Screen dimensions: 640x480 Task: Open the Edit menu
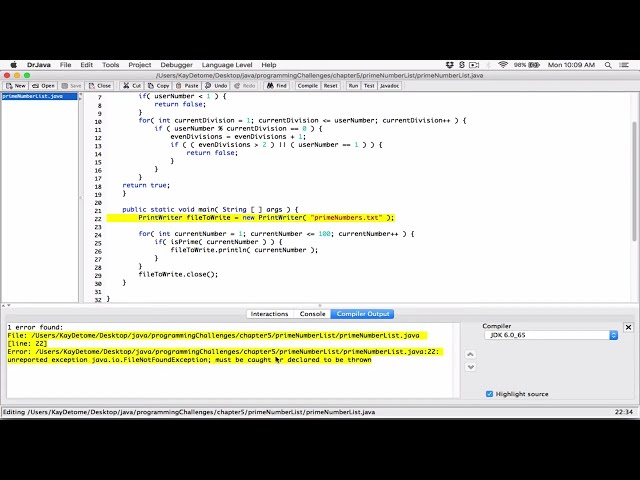pyautogui.click(x=87, y=65)
